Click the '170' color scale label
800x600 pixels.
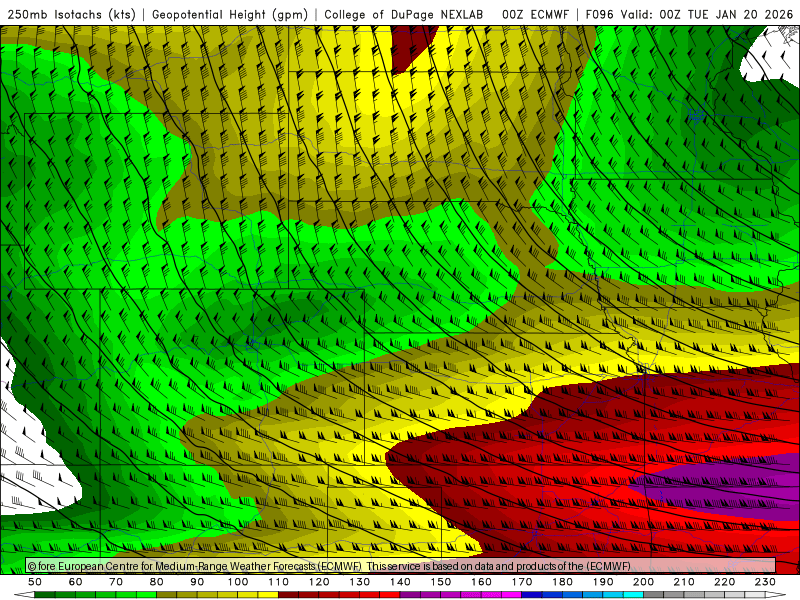click(x=522, y=582)
